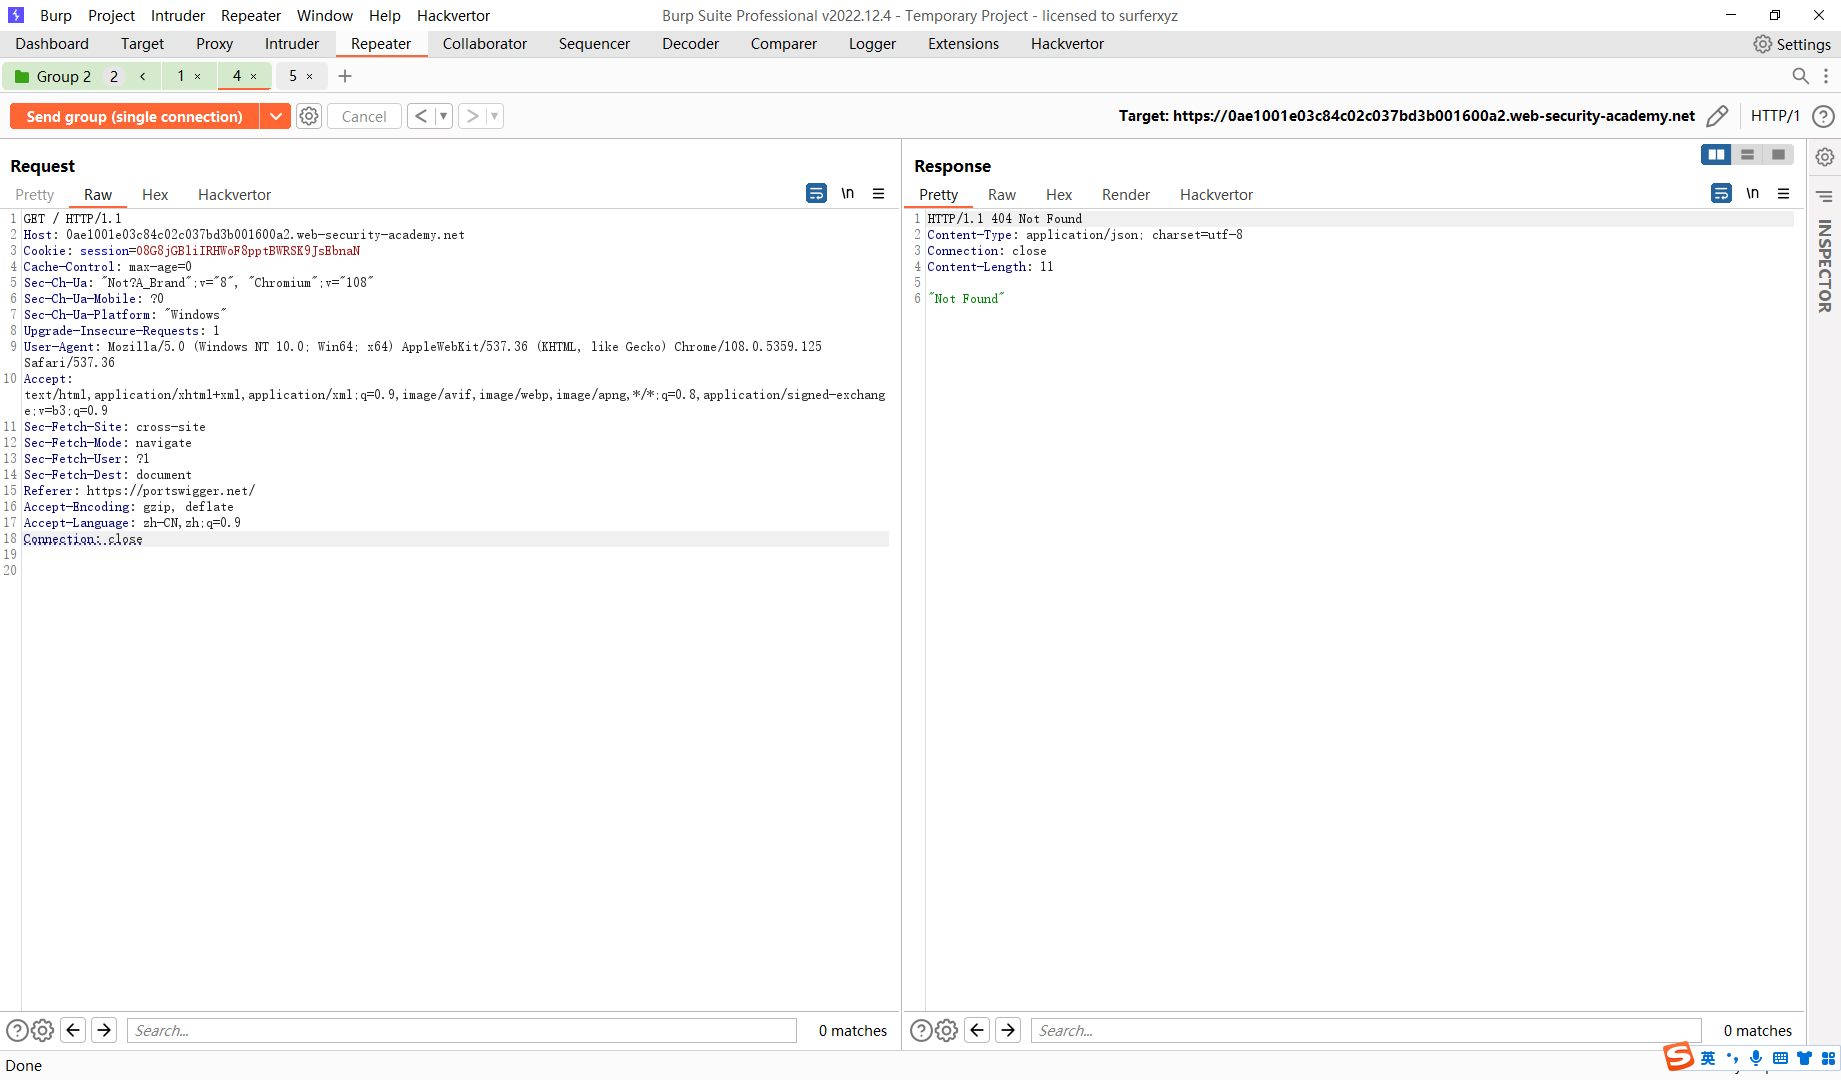Switch Response view to Render

pos(1126,195)
